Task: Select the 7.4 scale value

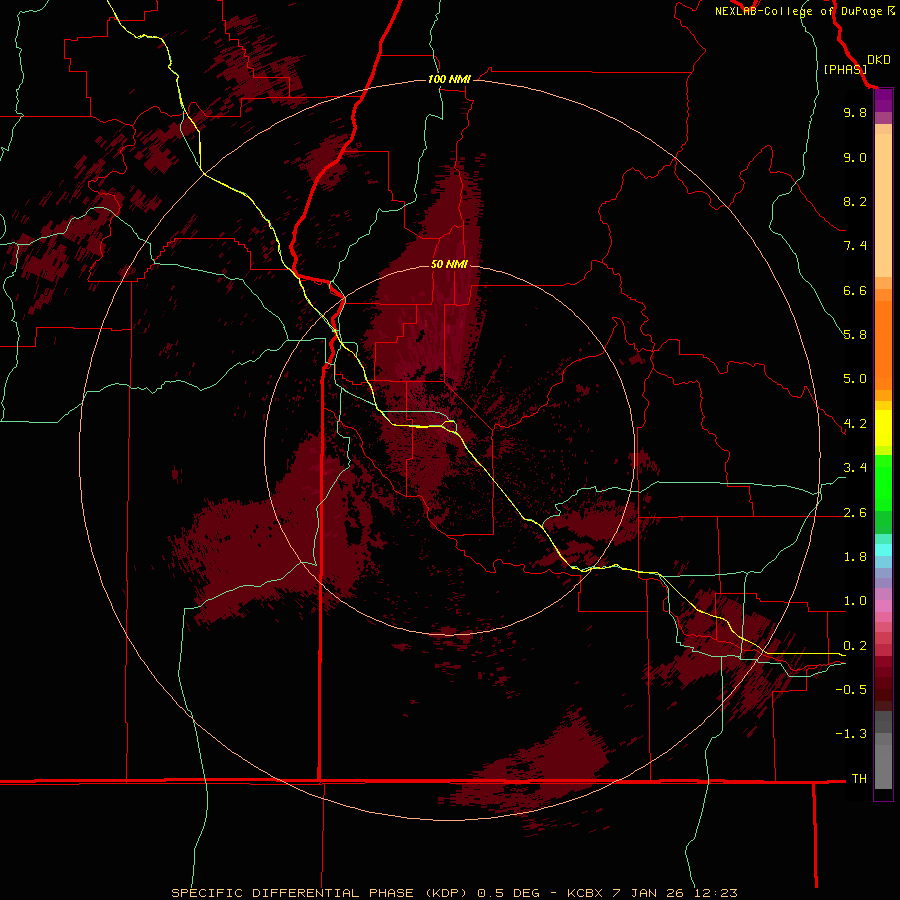Action: (x=855, y=246)
